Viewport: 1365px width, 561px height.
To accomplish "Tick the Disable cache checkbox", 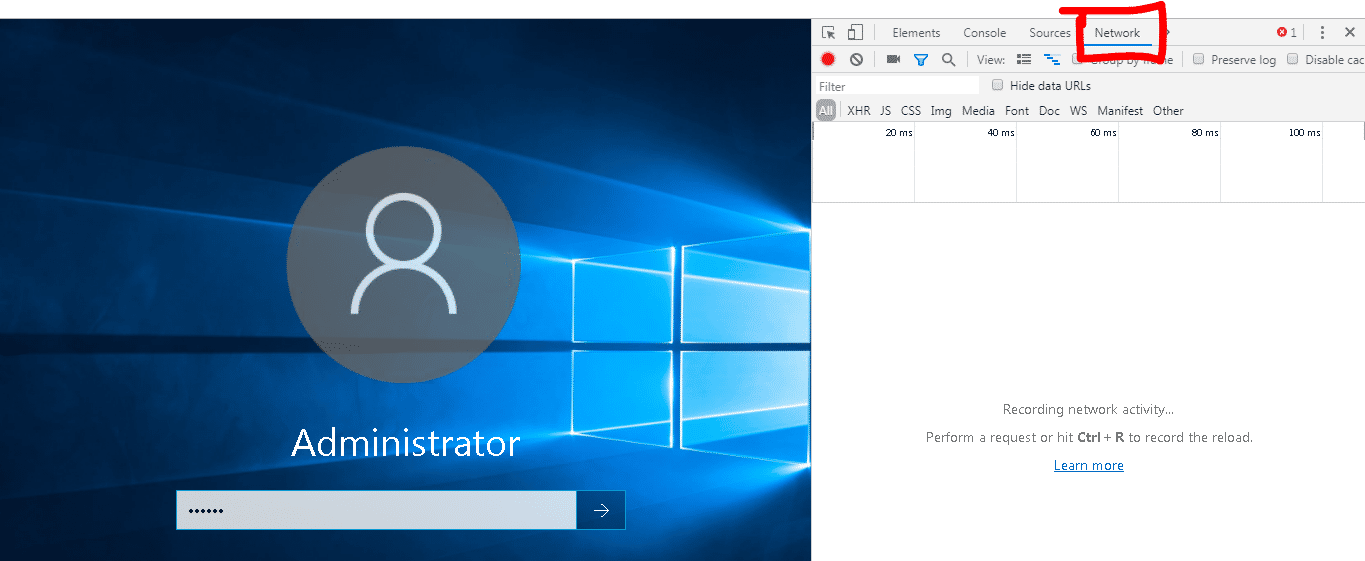I will coord(1292,60).
